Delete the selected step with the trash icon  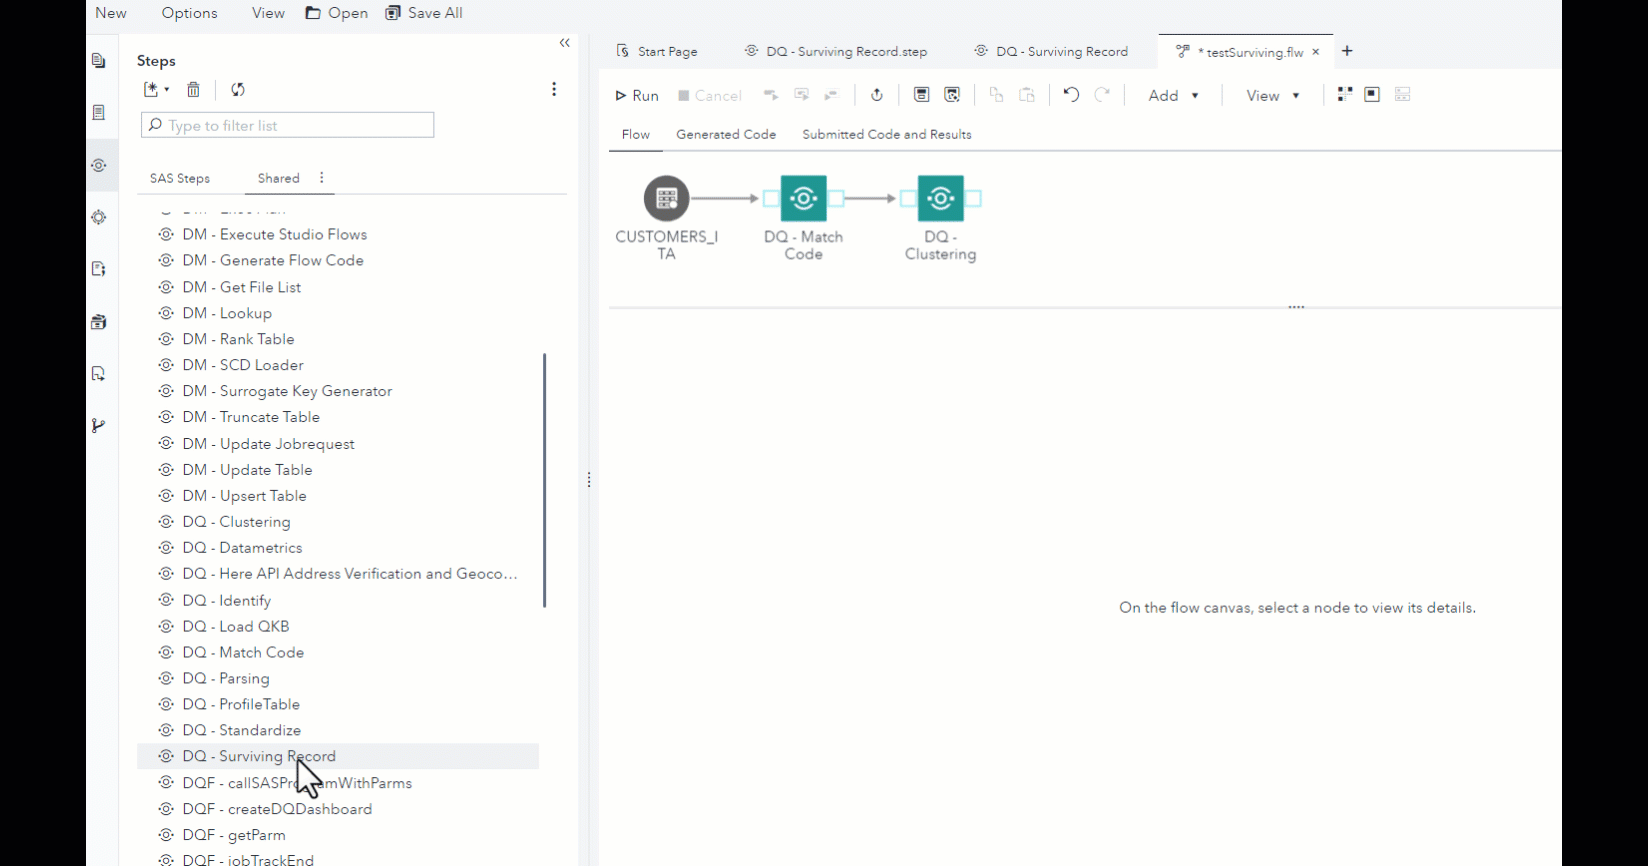point(193,89)
